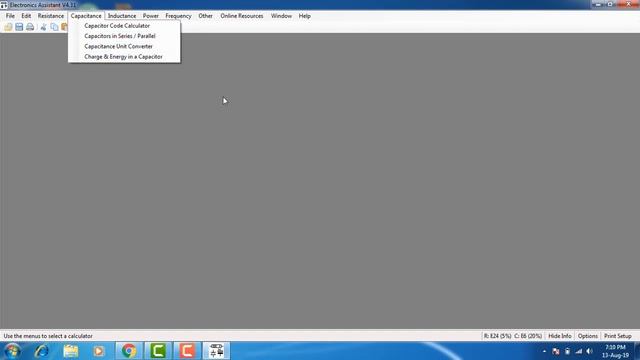Open Windows Explorer folder taskbar icon

point(71,351)
